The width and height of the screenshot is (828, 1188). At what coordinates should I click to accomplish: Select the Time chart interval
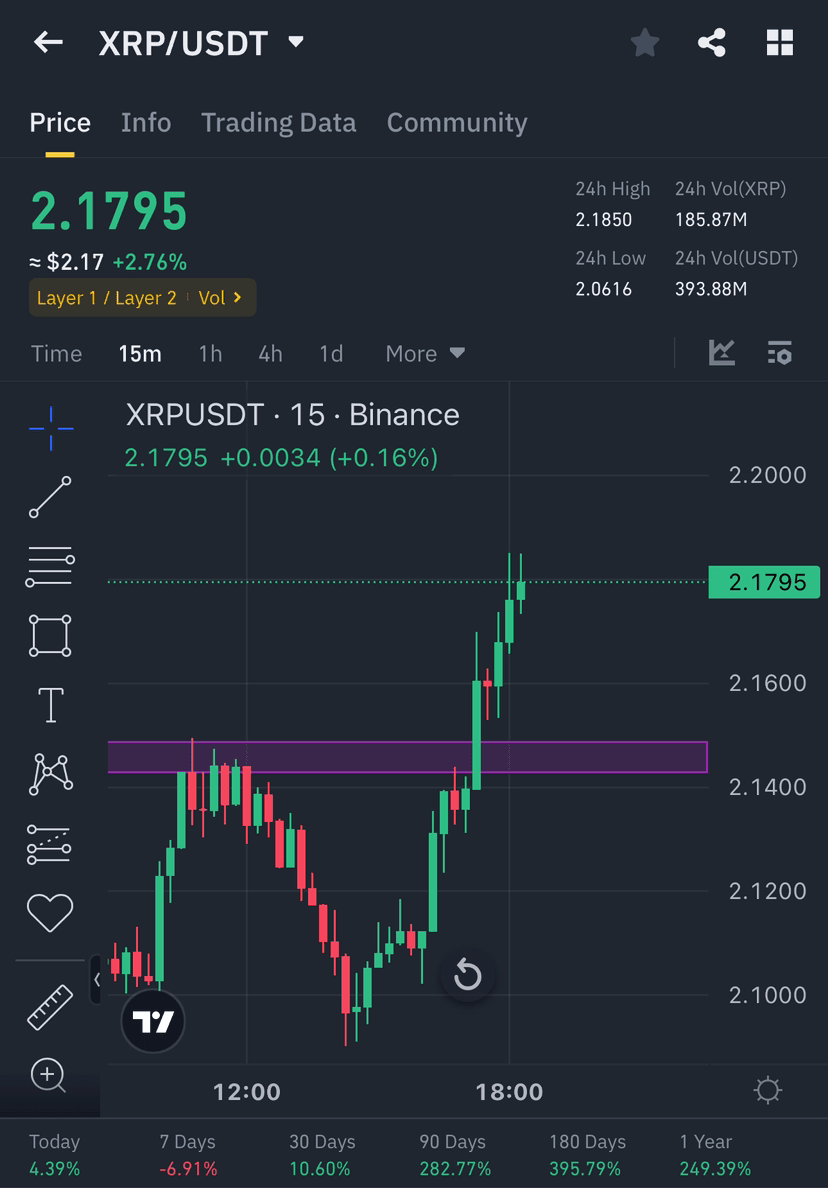(56, 354)
